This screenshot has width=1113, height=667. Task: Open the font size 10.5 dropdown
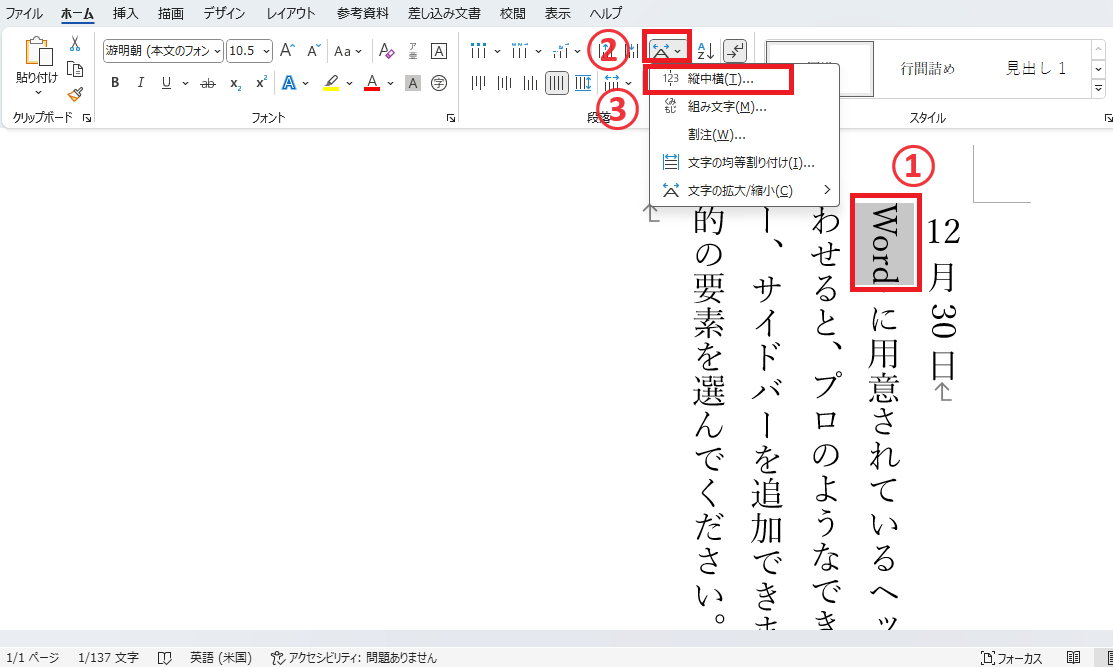249,51
